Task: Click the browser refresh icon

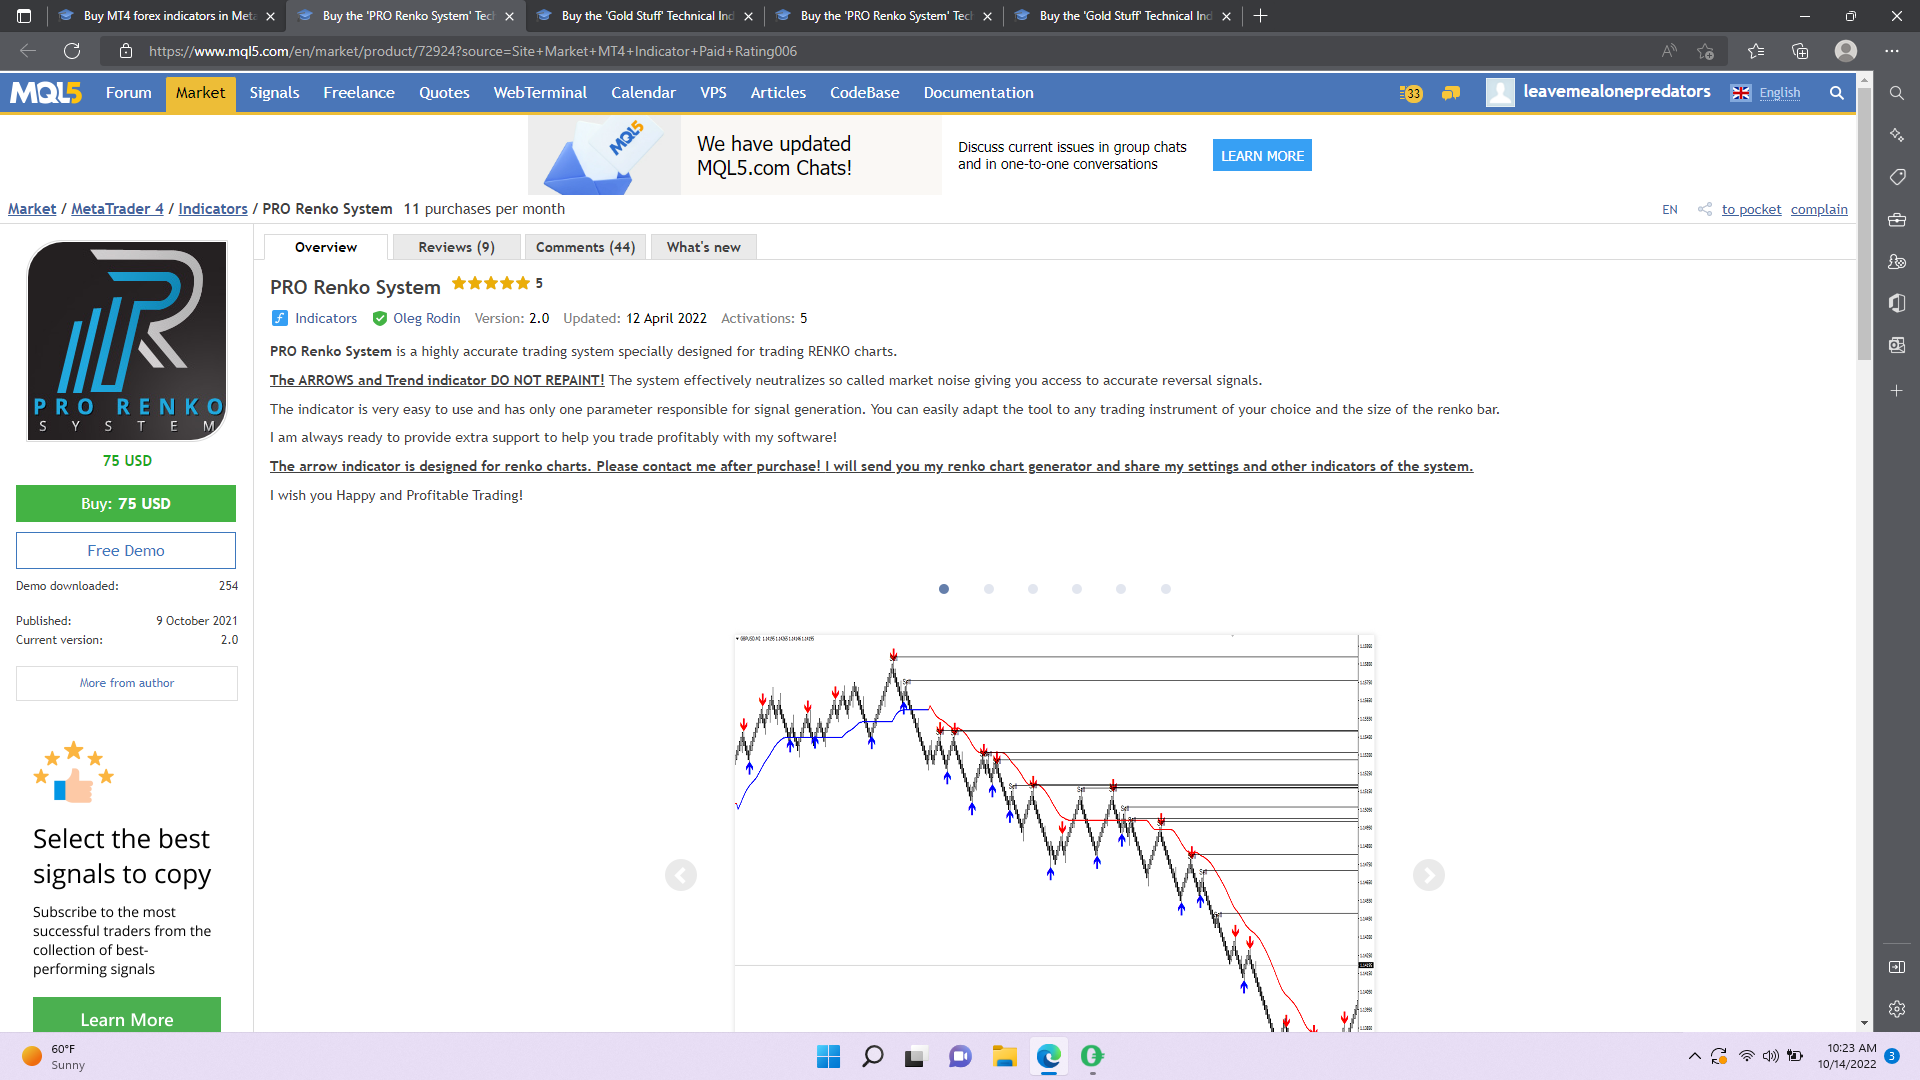Action: click(x=72, y=51)
